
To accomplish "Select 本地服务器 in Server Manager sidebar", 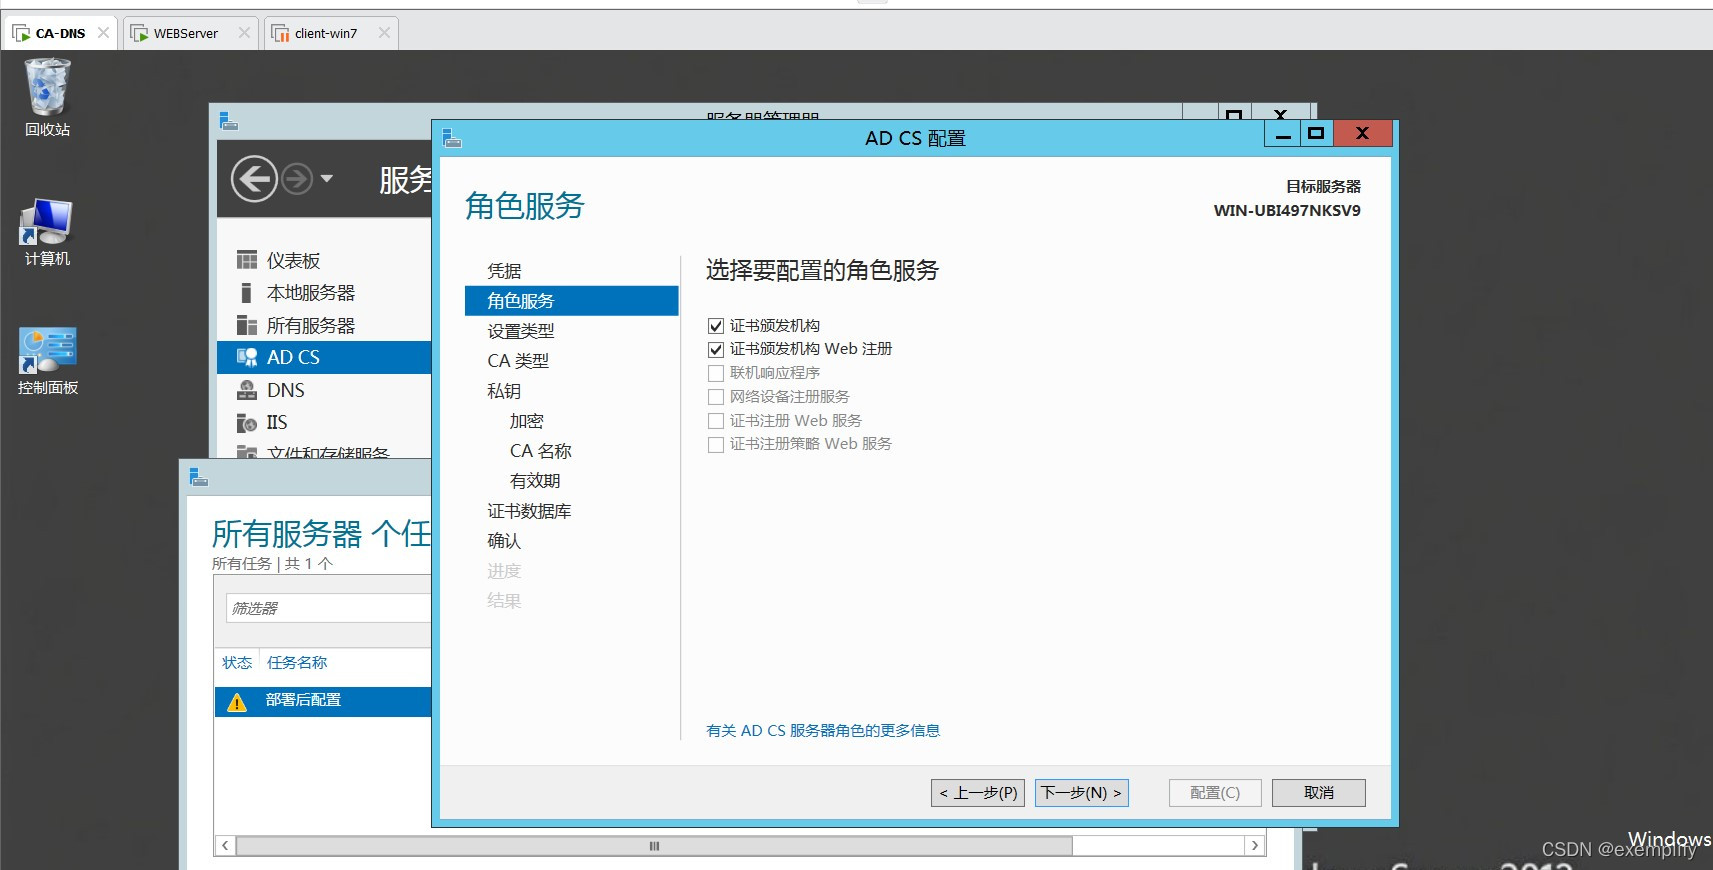I will (324, 293).
